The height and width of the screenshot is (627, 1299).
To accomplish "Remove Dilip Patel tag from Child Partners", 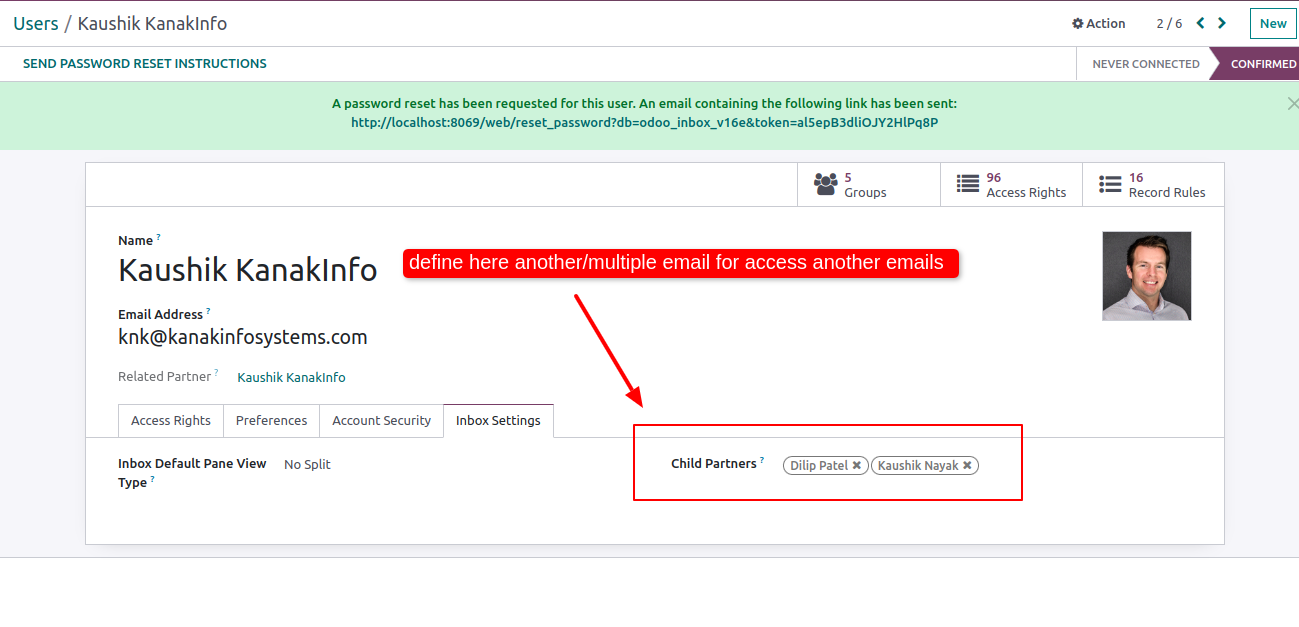I will coord(857,466).
